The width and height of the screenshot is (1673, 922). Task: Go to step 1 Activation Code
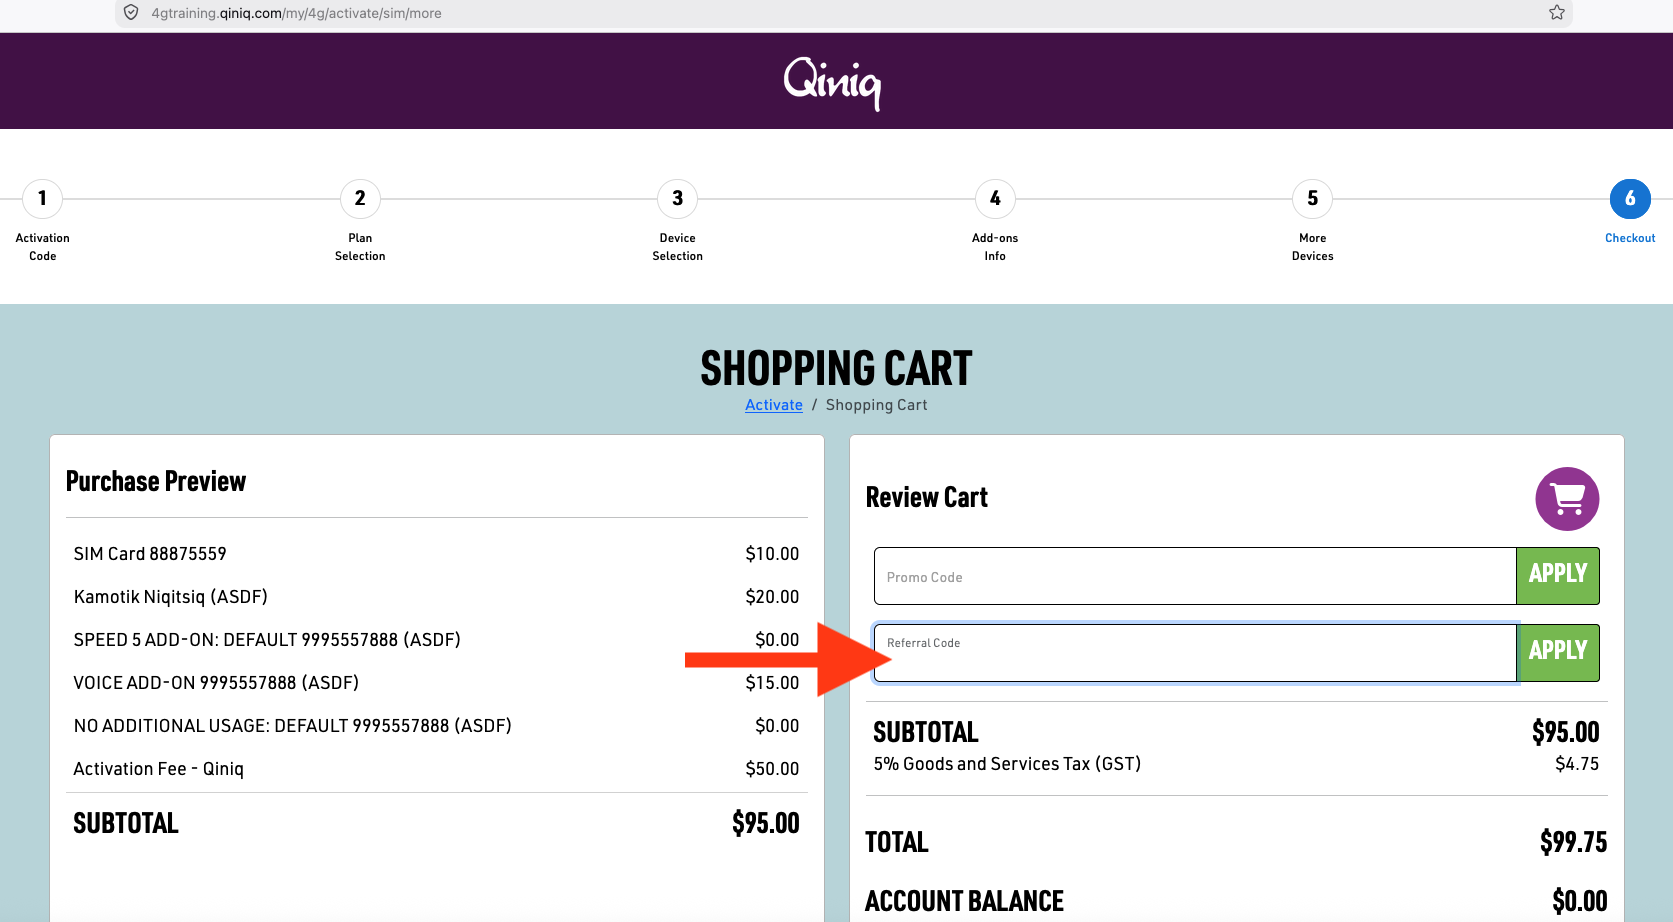pos(42,221)
